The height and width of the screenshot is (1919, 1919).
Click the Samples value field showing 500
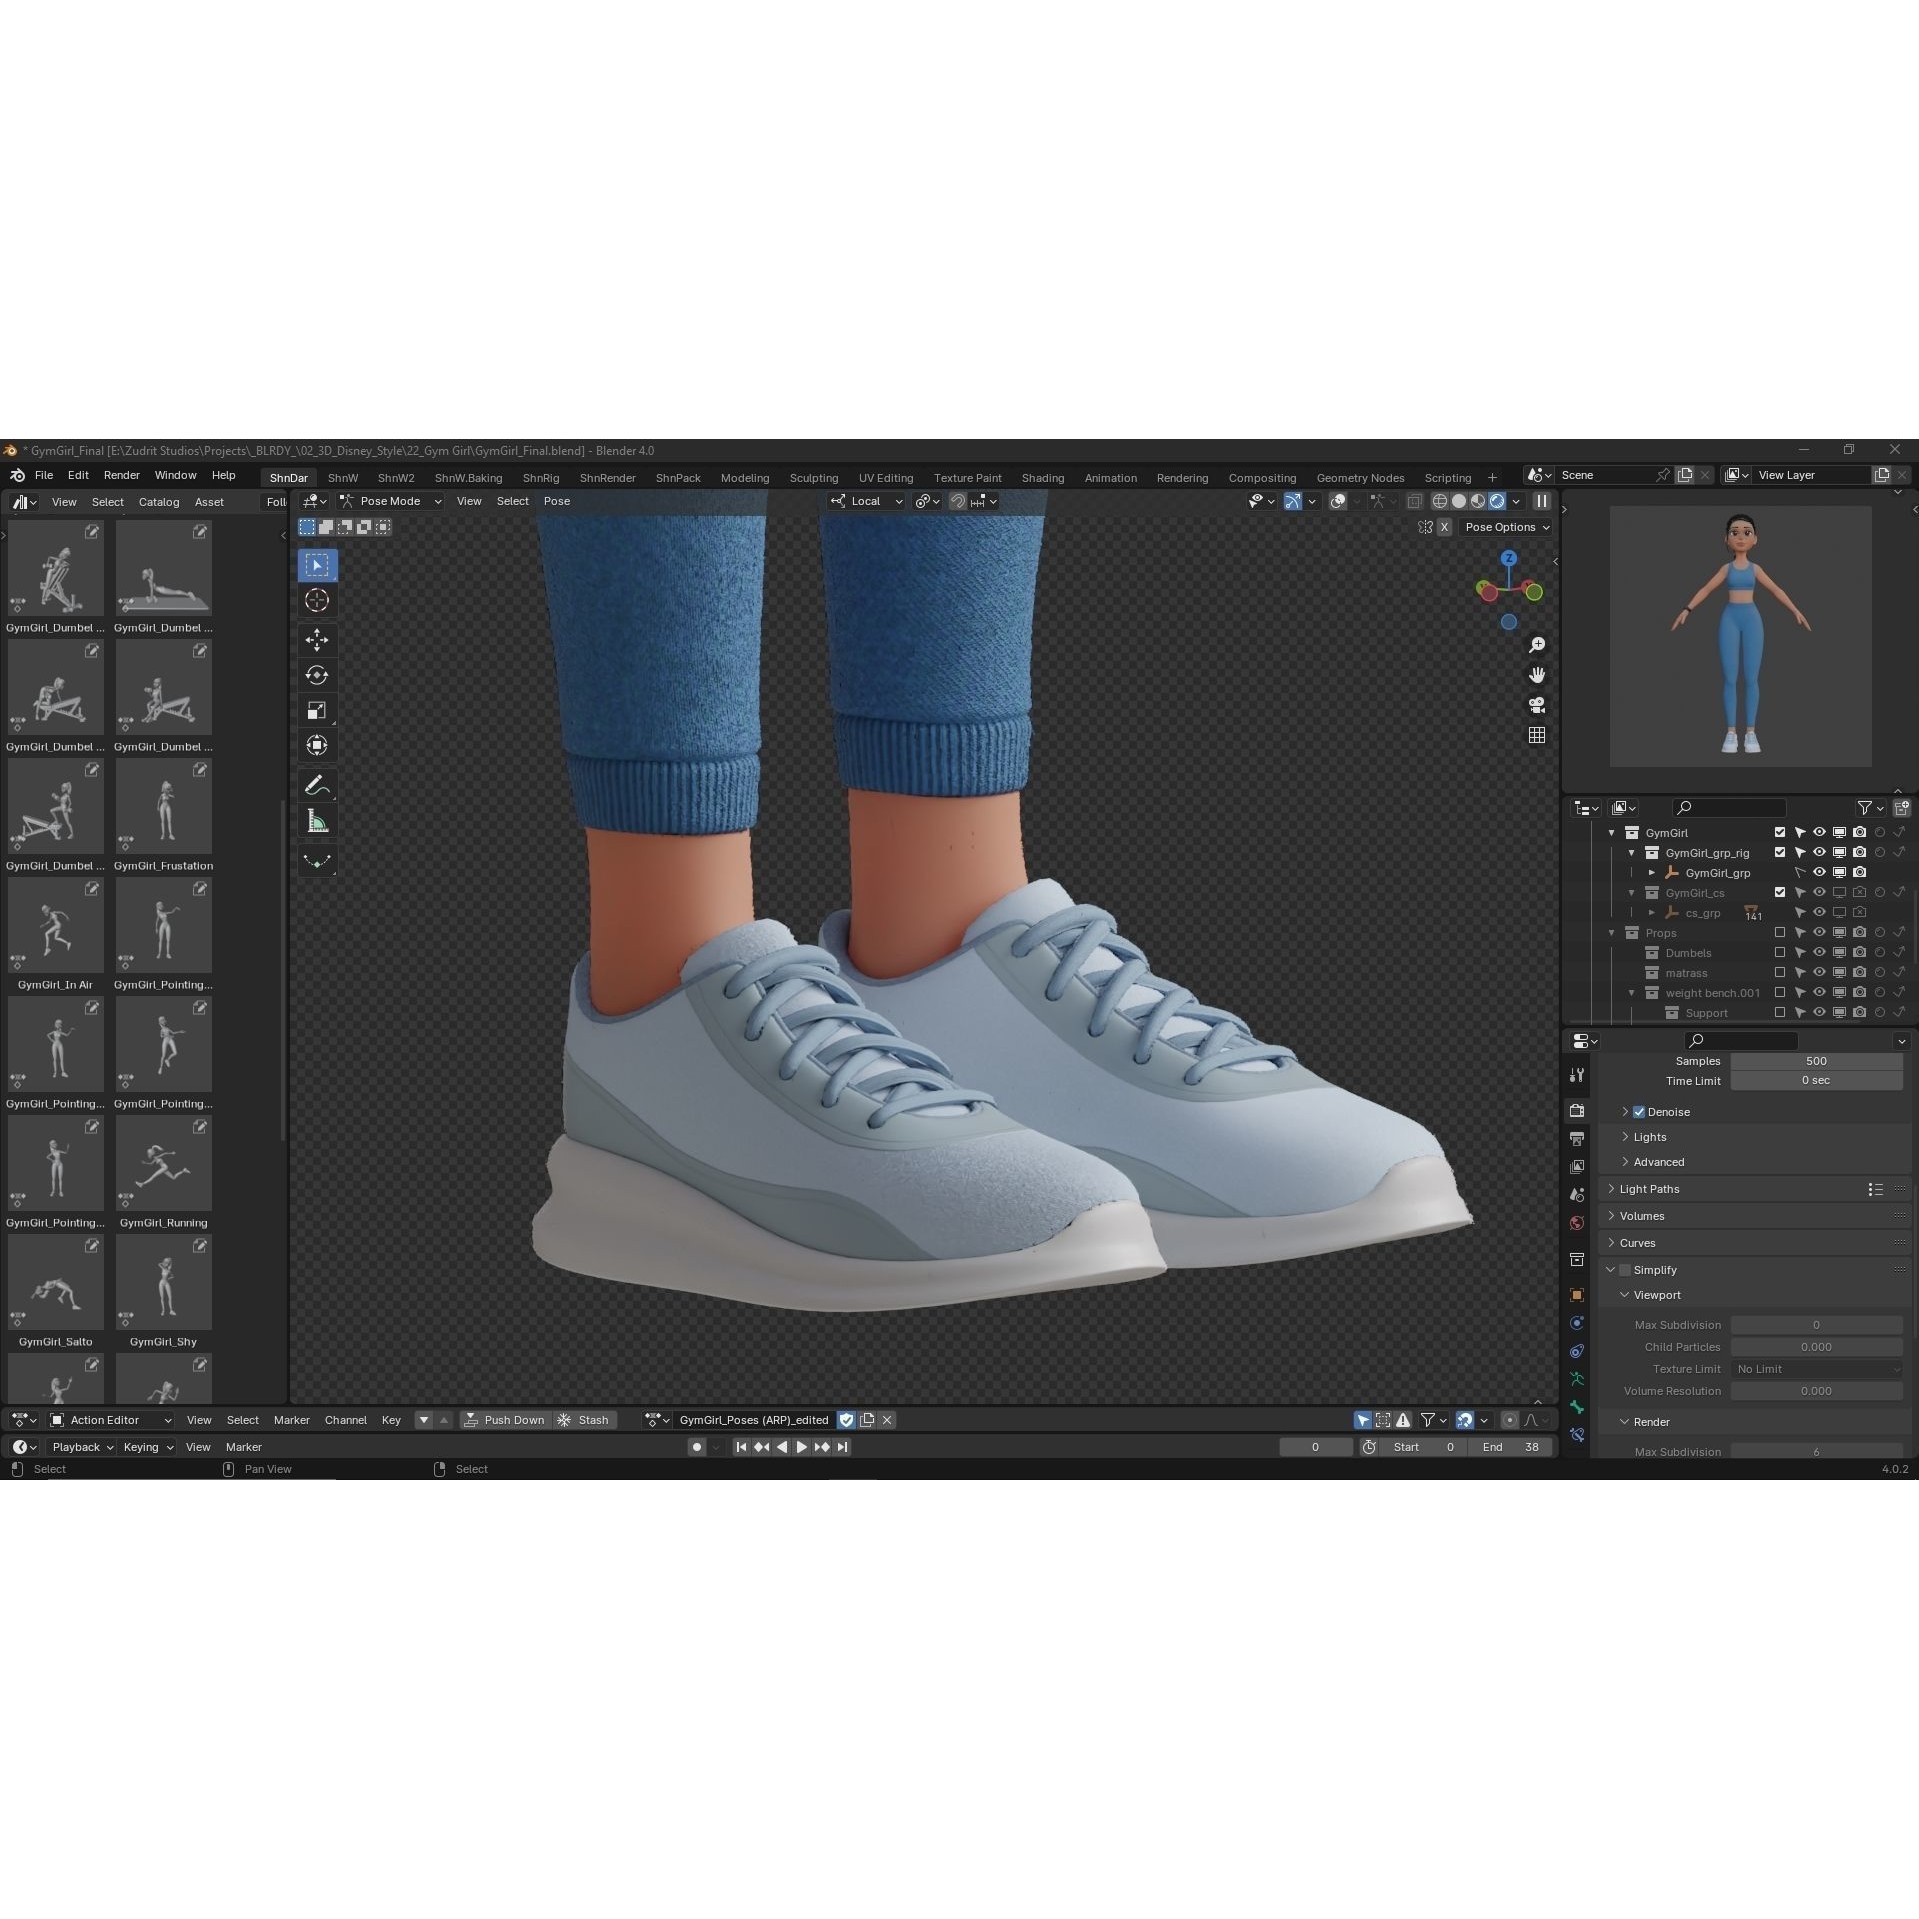coord(1815,1060)
